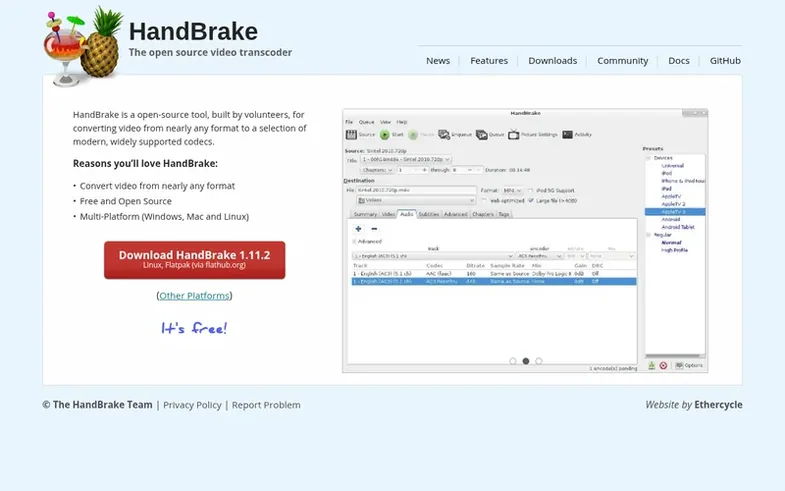This screenshot has height=491, width=785.
Task: Toggle the Web optimized checkbox
Action: point(484,201)
